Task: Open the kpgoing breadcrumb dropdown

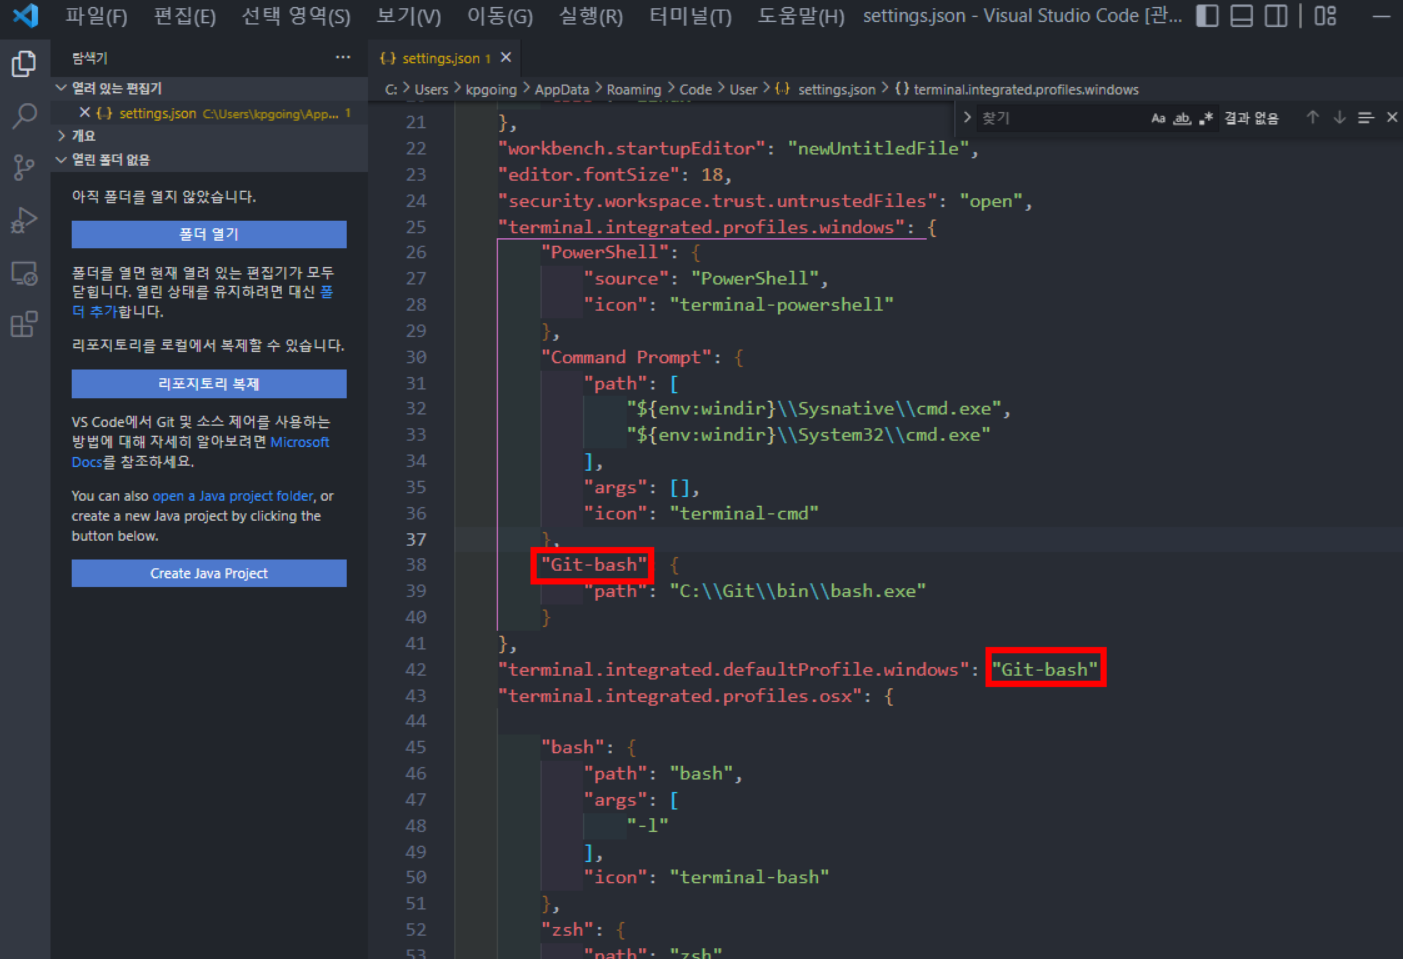Action: 491,89
